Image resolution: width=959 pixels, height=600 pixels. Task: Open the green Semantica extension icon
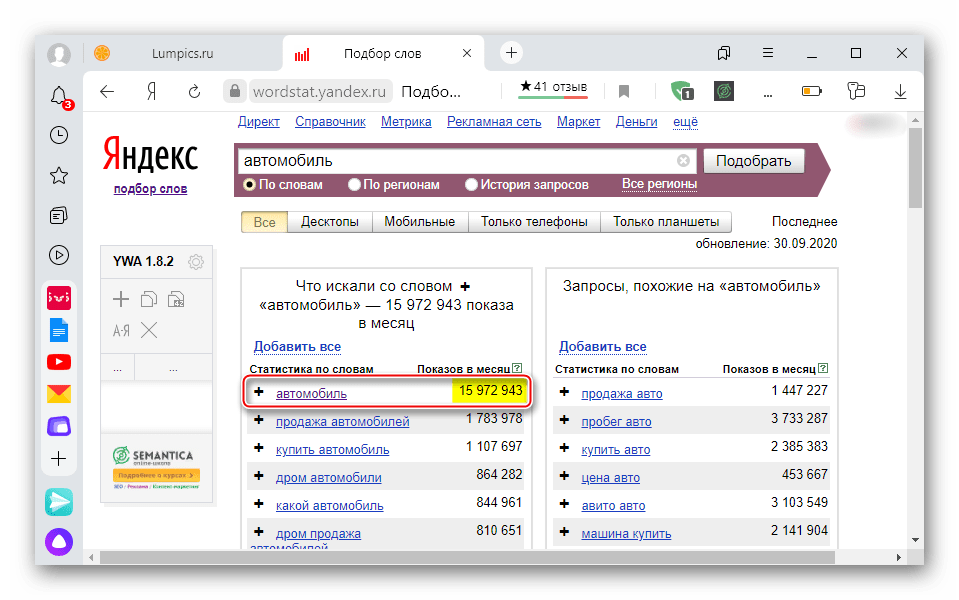(x=724, y=91)
